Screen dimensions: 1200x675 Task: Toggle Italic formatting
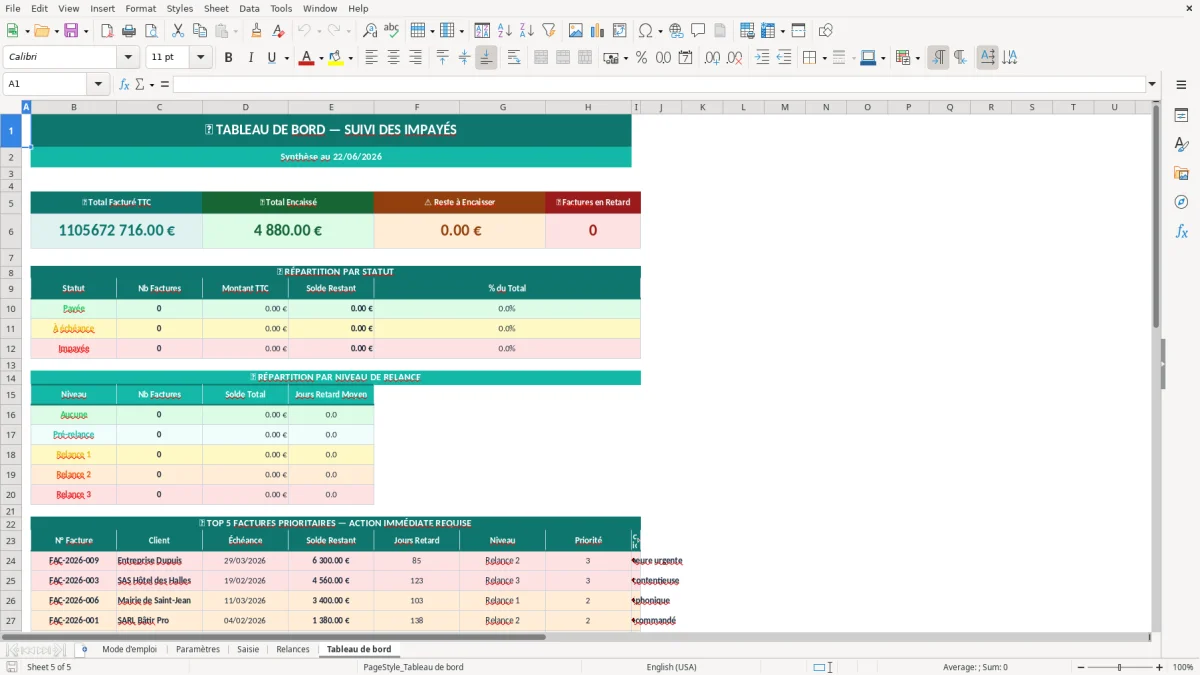coord(250,58)
